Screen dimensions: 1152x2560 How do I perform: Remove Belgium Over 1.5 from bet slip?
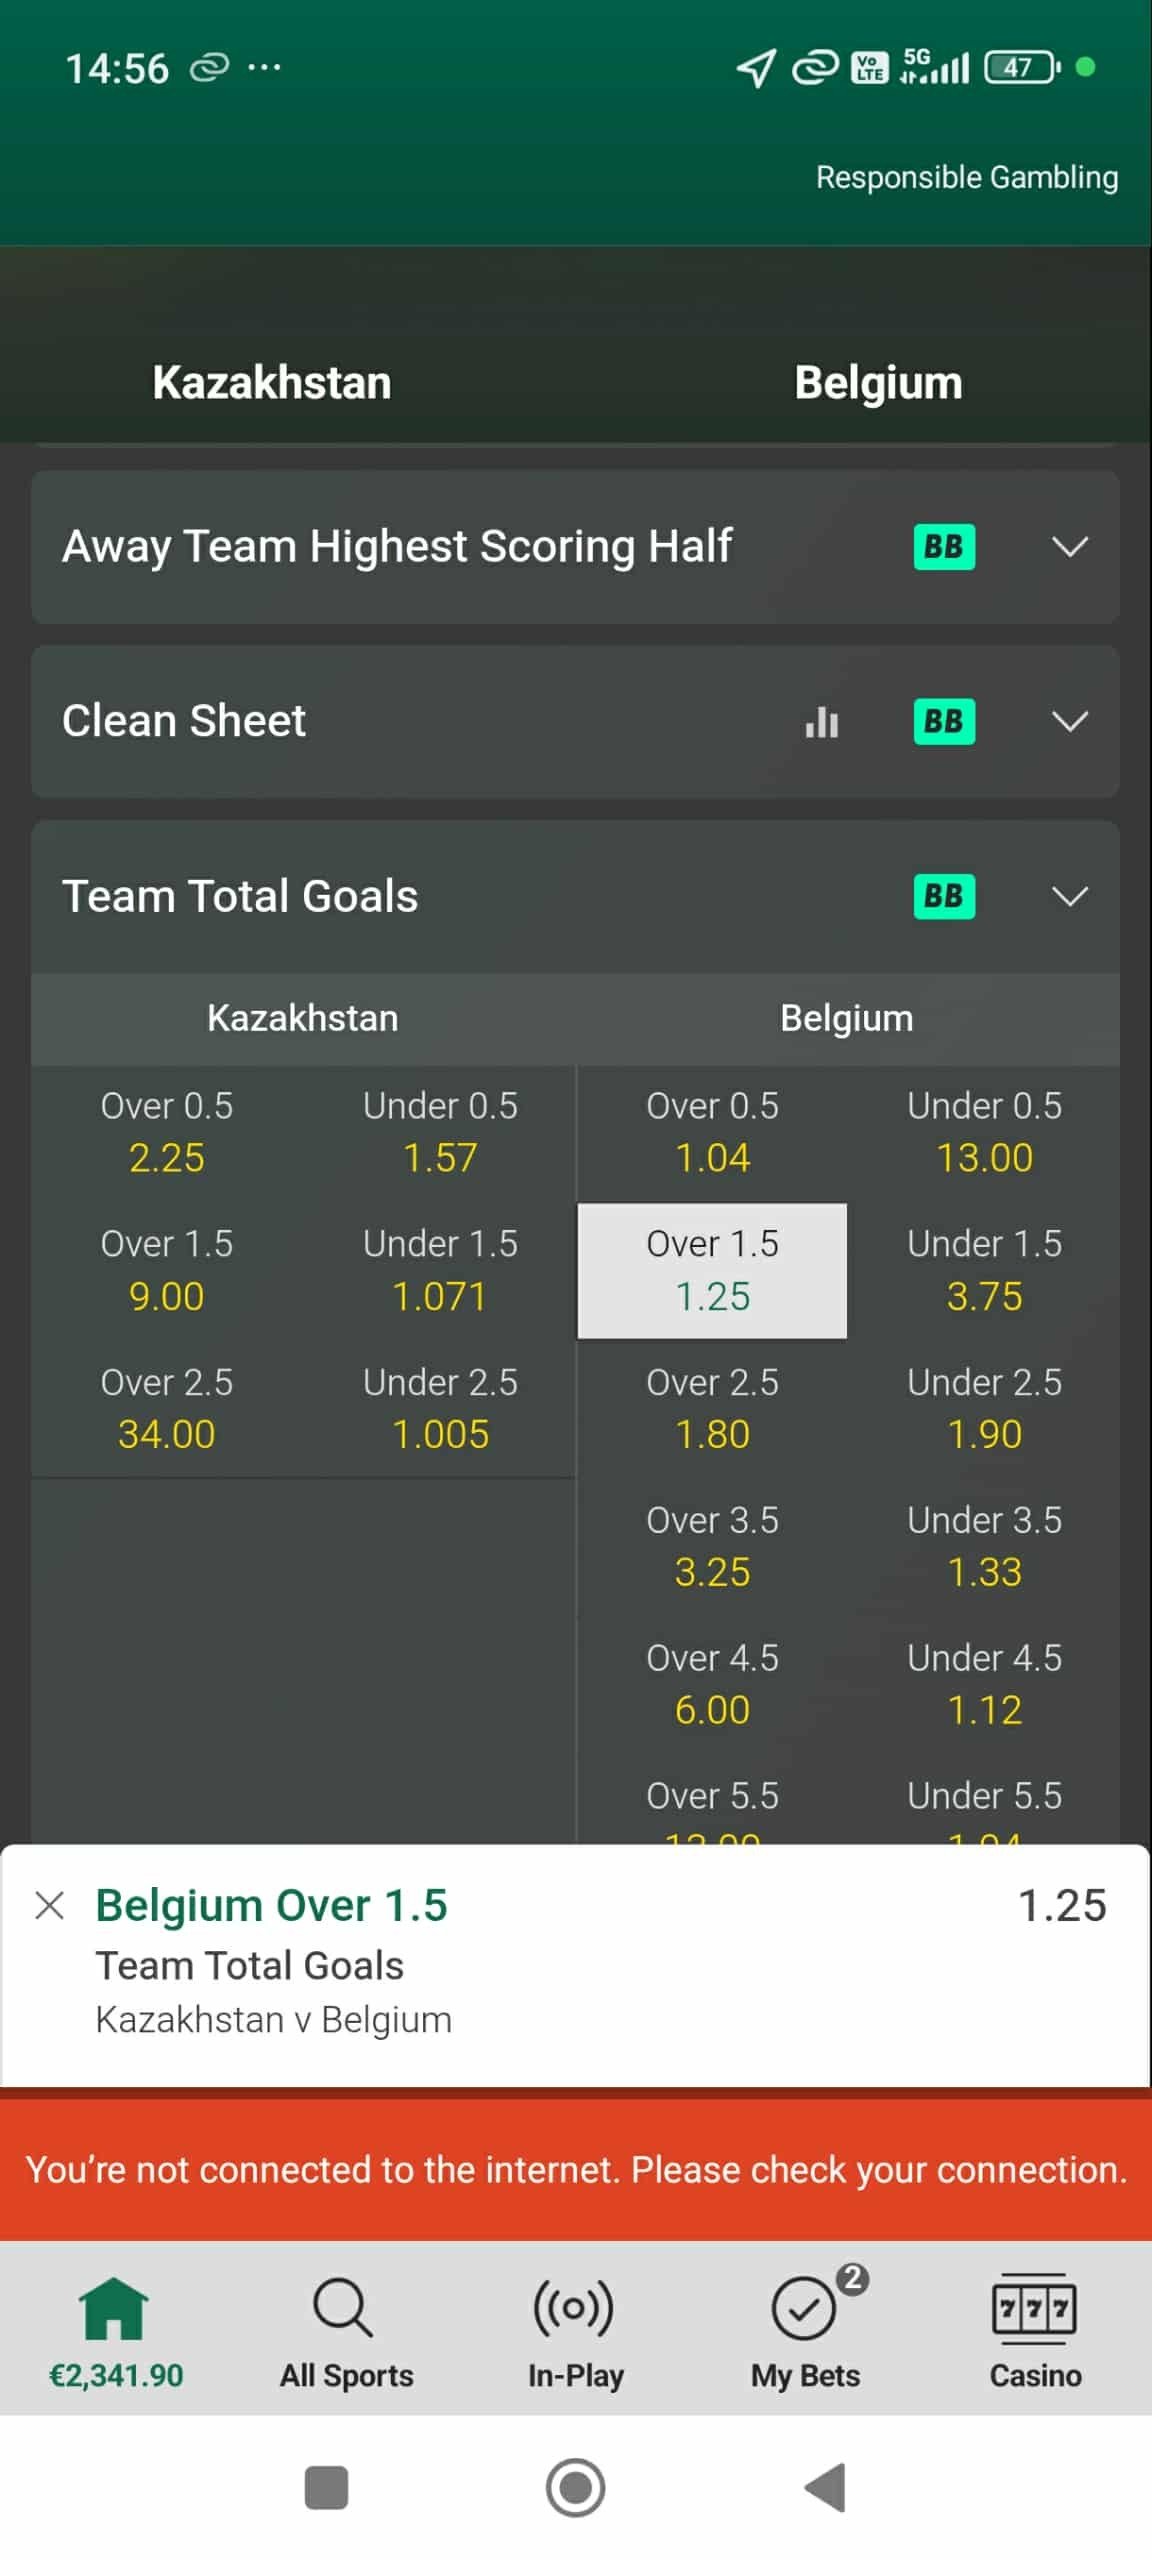tap(50, 1905)
